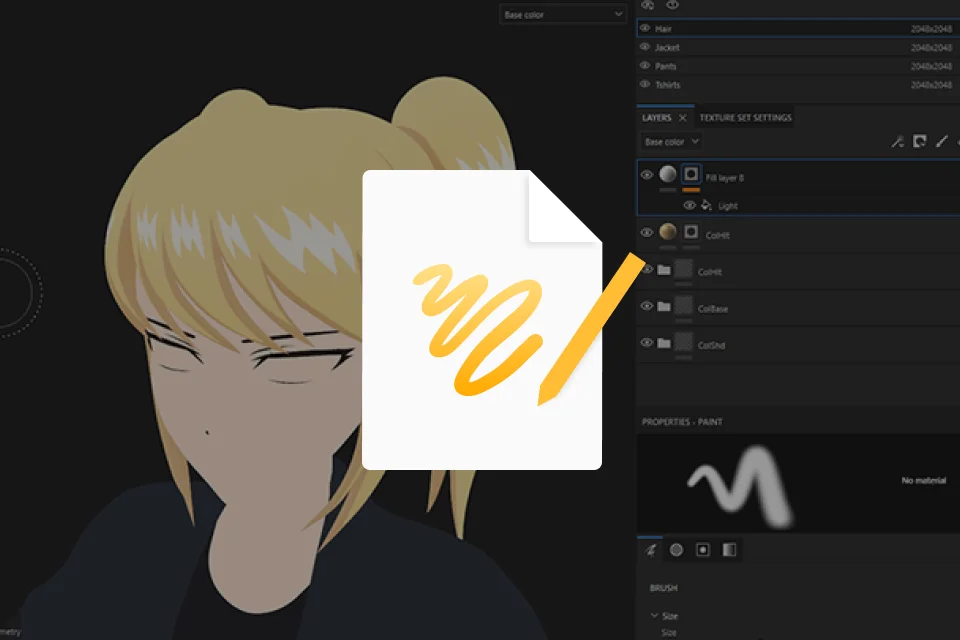Screen dimensions: 960x640
Task: Click the folder icon of the ColHlt group
Action: point(664,270)
